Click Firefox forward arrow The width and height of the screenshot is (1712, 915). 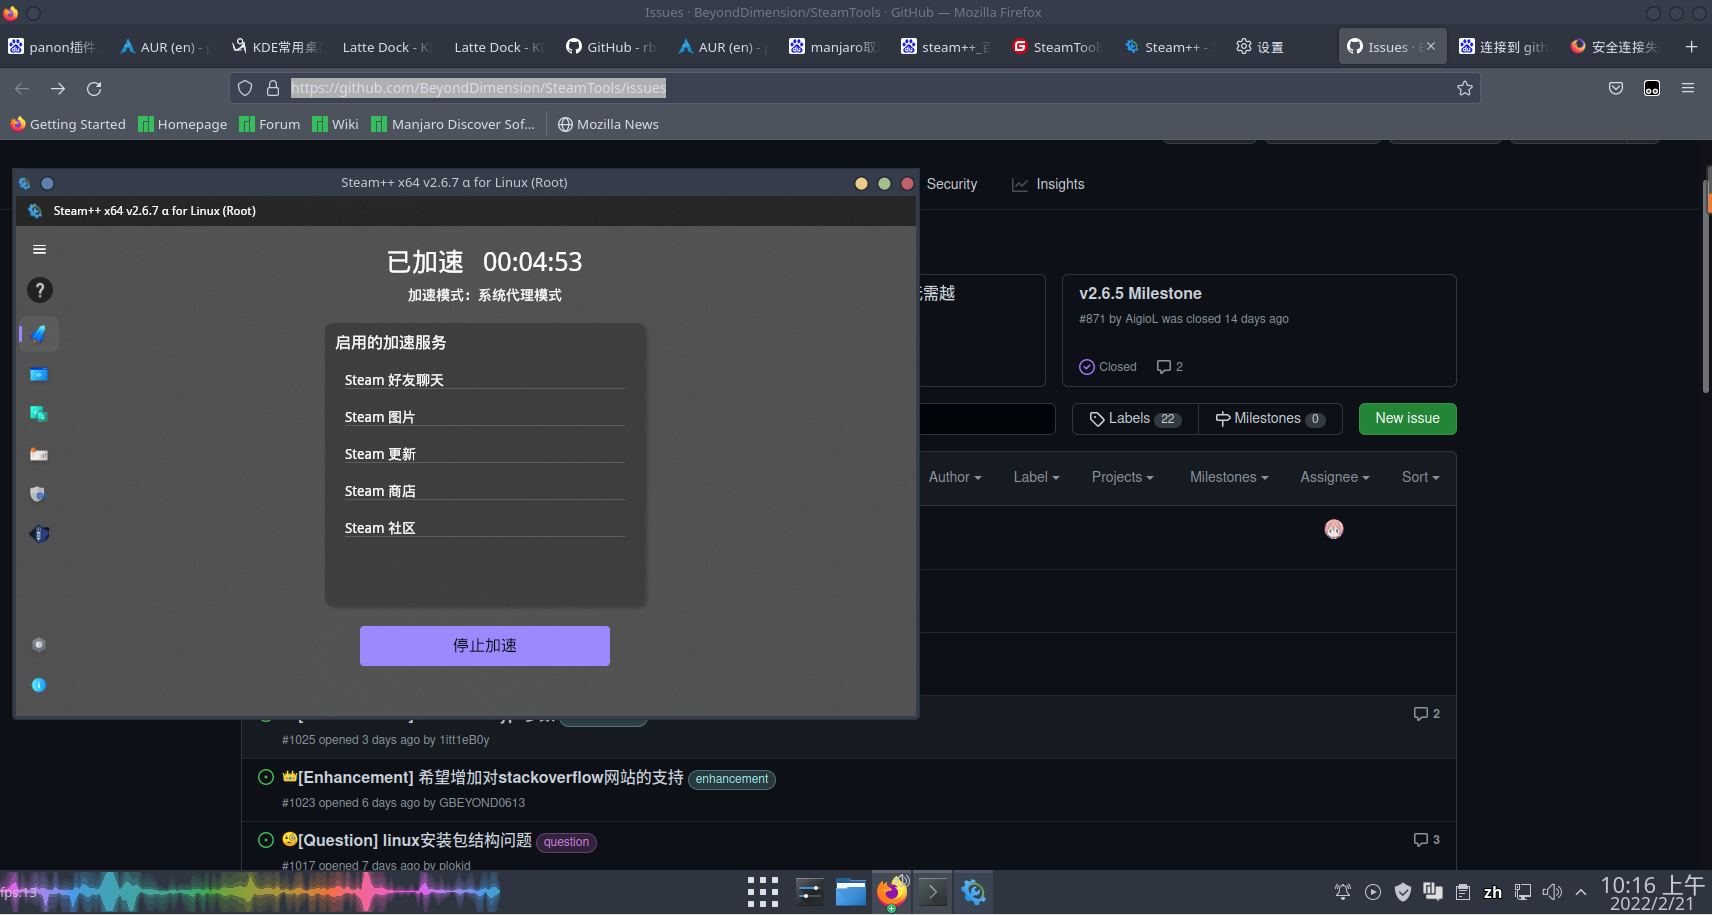click(58, 88)
